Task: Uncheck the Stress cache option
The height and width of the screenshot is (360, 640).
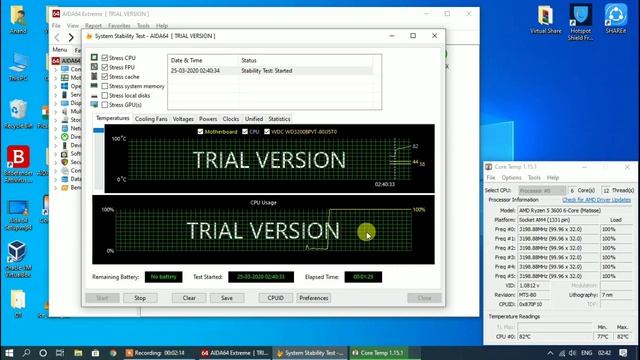Action: (105, 77)
